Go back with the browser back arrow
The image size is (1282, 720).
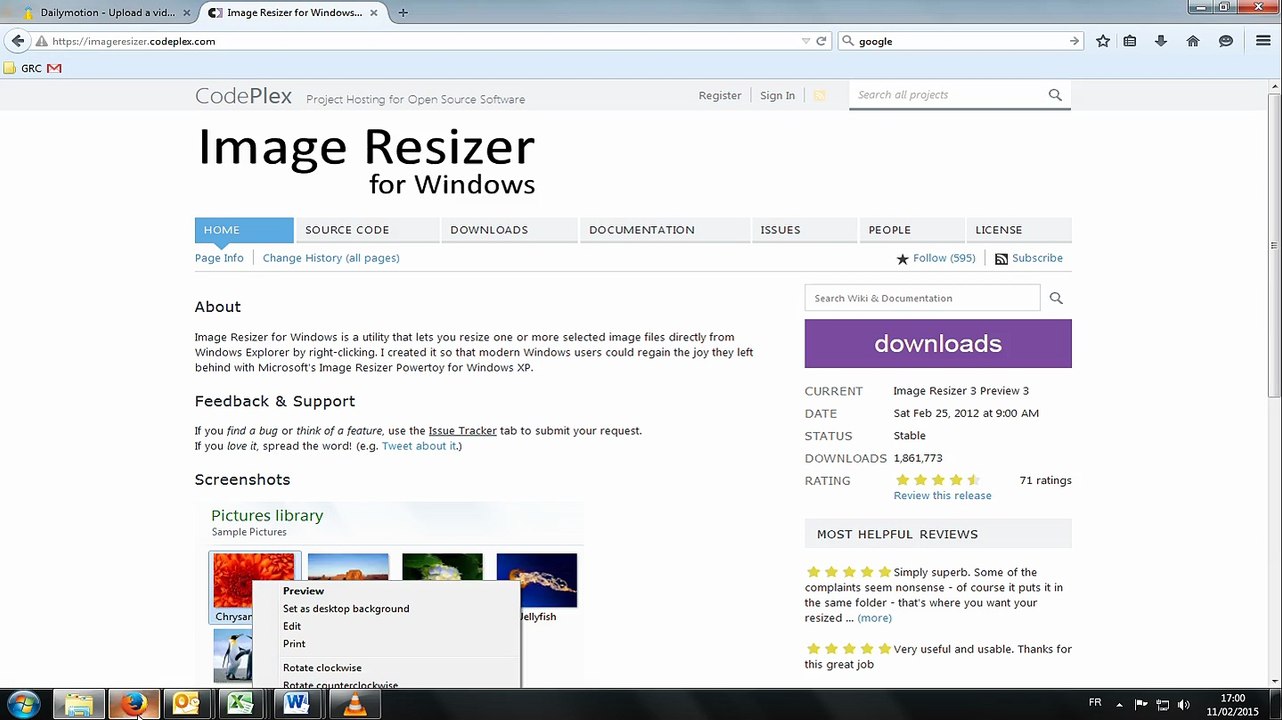(18, 41)
